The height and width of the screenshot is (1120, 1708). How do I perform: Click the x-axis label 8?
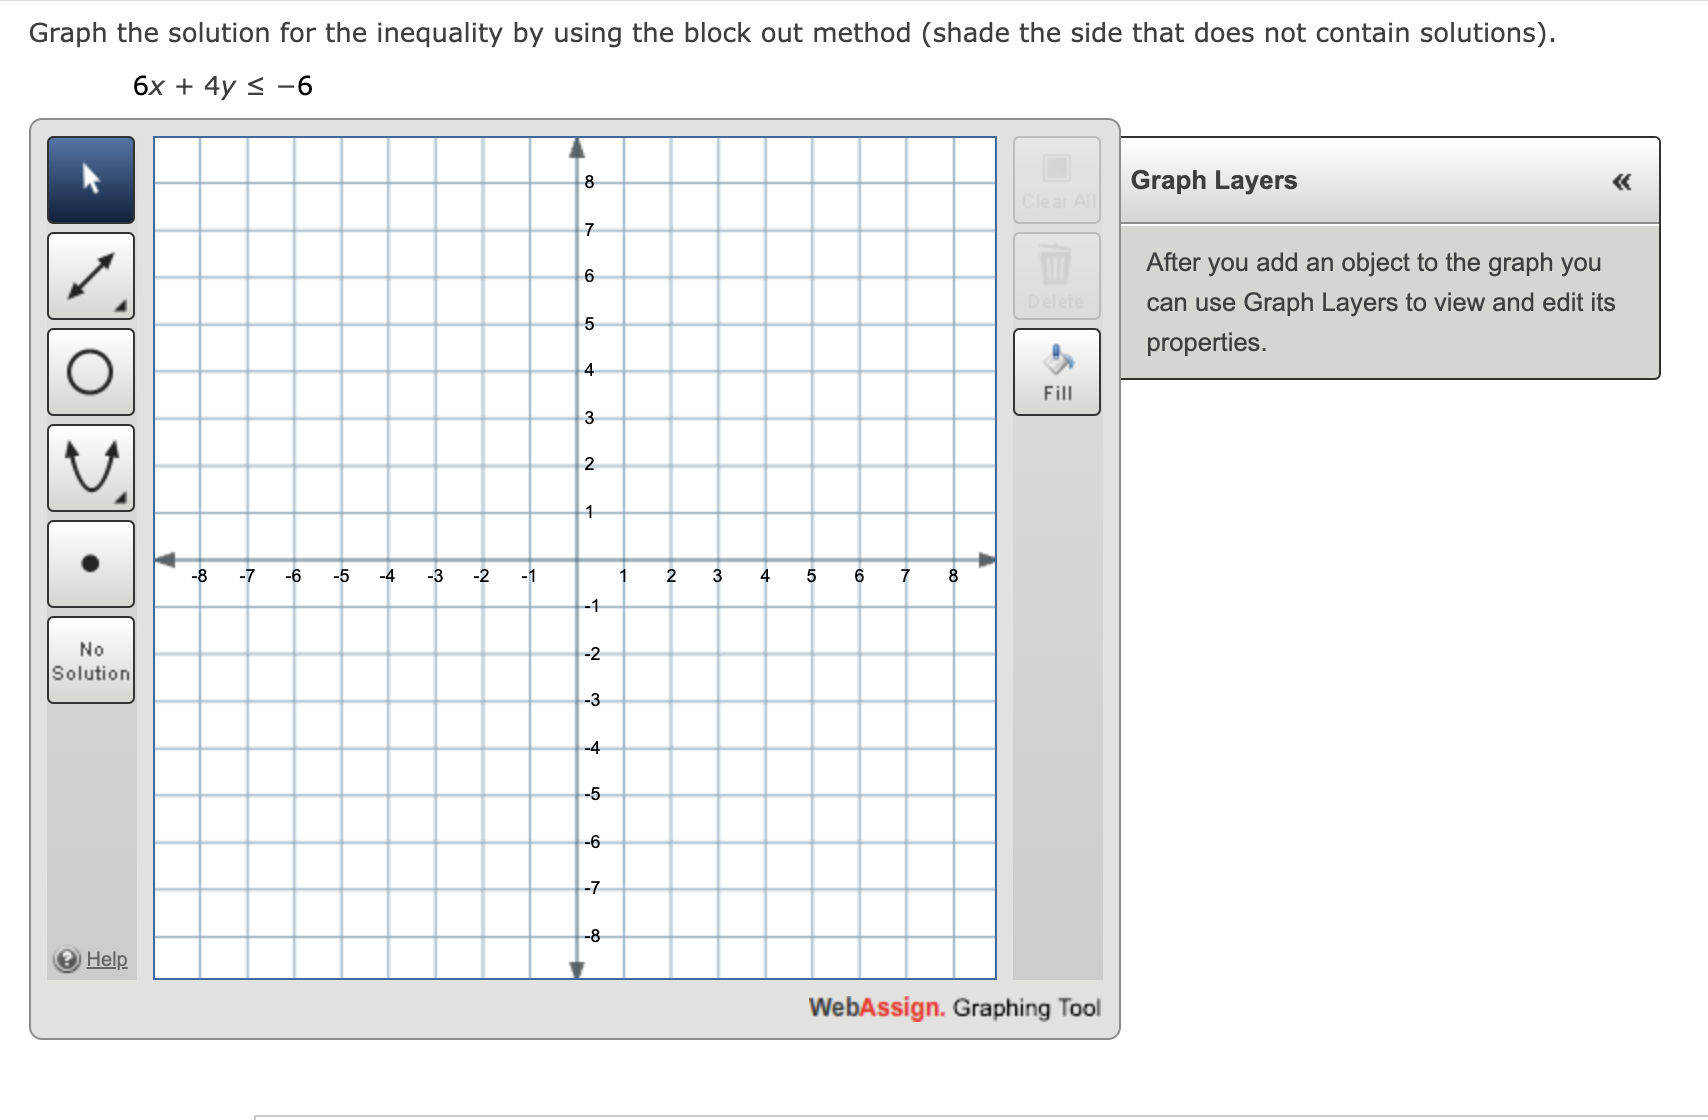coord(953,576)
